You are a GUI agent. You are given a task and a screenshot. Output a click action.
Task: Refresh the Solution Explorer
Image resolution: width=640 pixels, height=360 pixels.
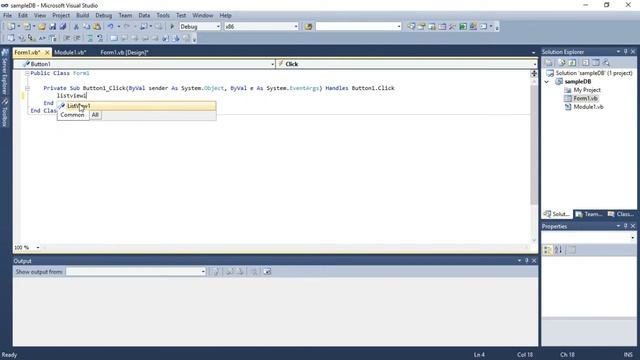click(x=572, y=62)
